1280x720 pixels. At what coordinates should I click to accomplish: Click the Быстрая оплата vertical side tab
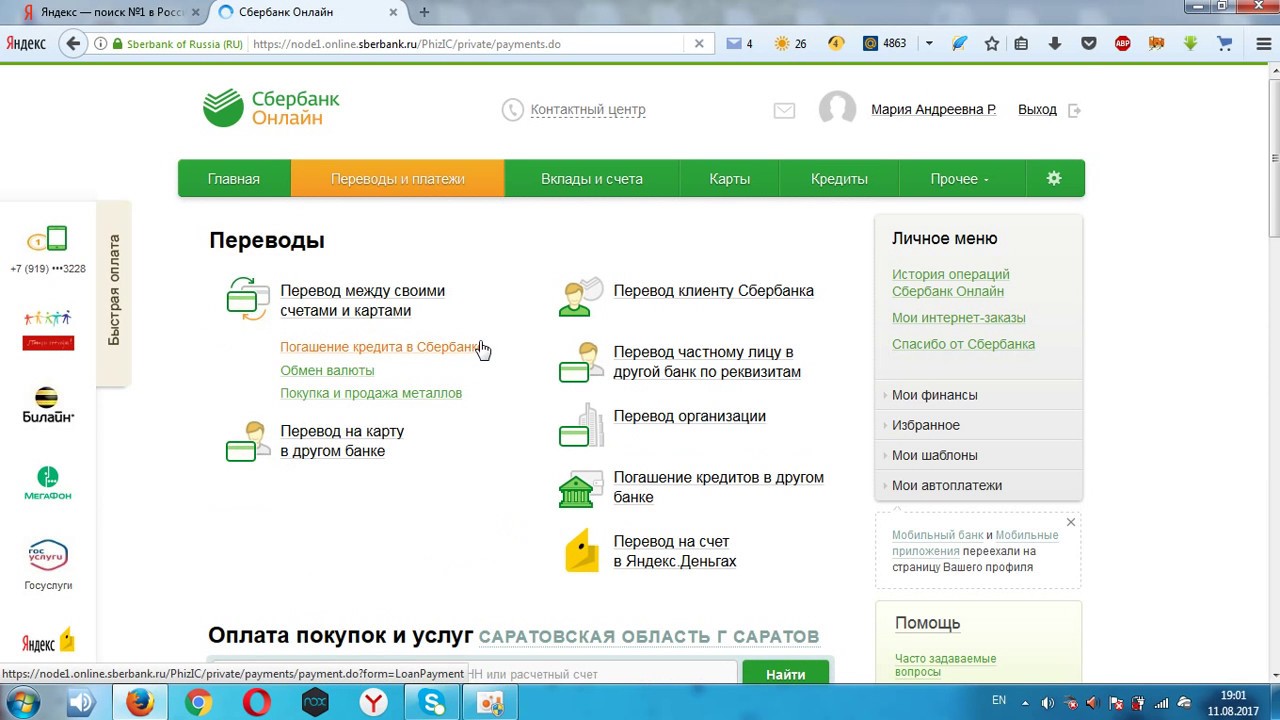click(x=113, y=292)
